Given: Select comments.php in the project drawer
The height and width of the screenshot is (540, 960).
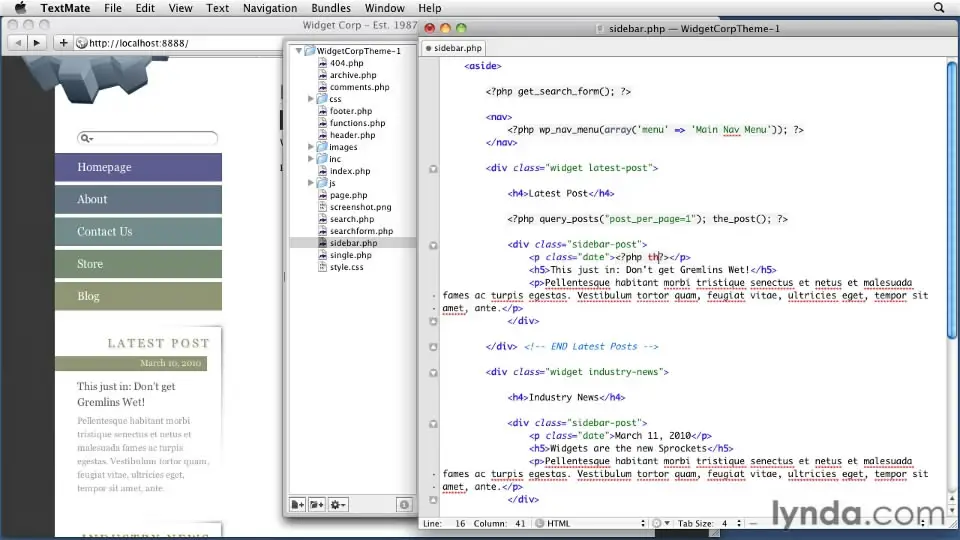Looking at the screenshot, I should click(359, 87).
